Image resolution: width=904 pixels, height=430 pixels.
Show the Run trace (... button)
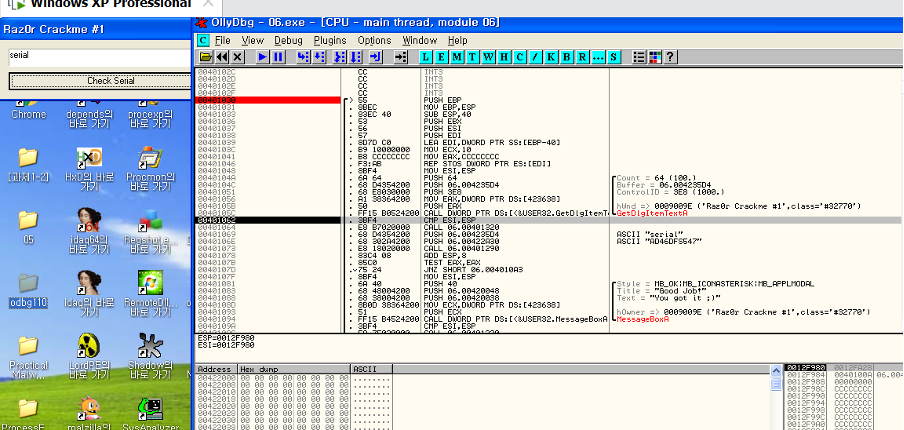coord(597,57)
